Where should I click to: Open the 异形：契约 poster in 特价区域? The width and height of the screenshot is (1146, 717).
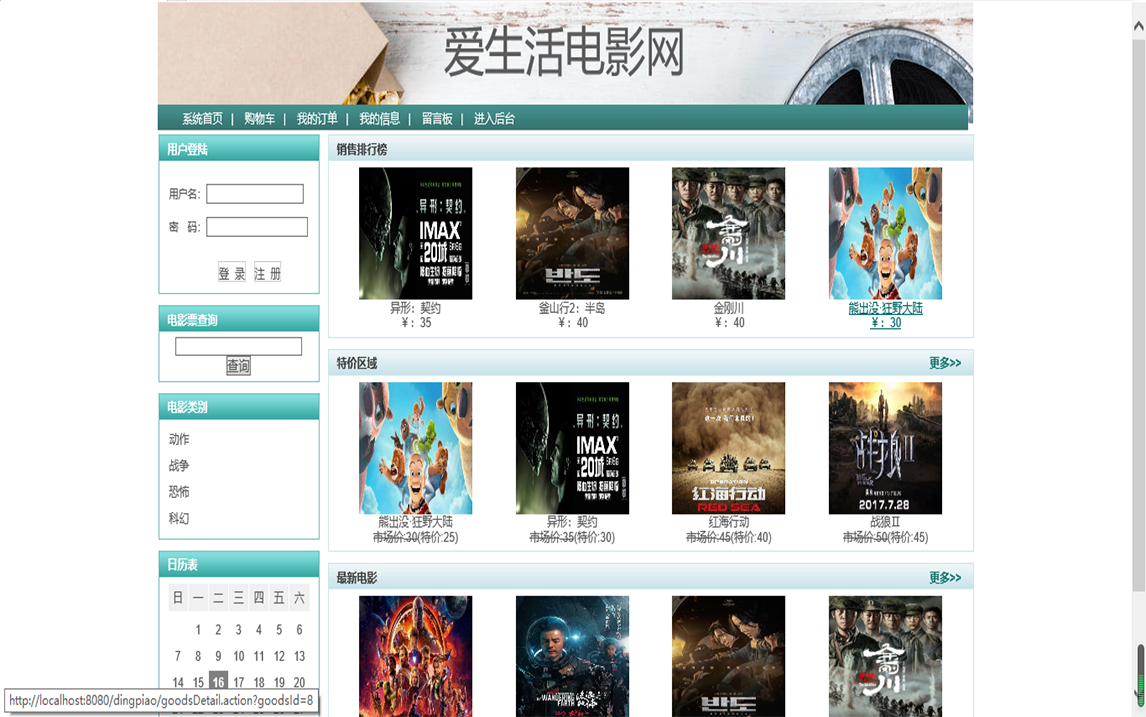coord(572,448)
